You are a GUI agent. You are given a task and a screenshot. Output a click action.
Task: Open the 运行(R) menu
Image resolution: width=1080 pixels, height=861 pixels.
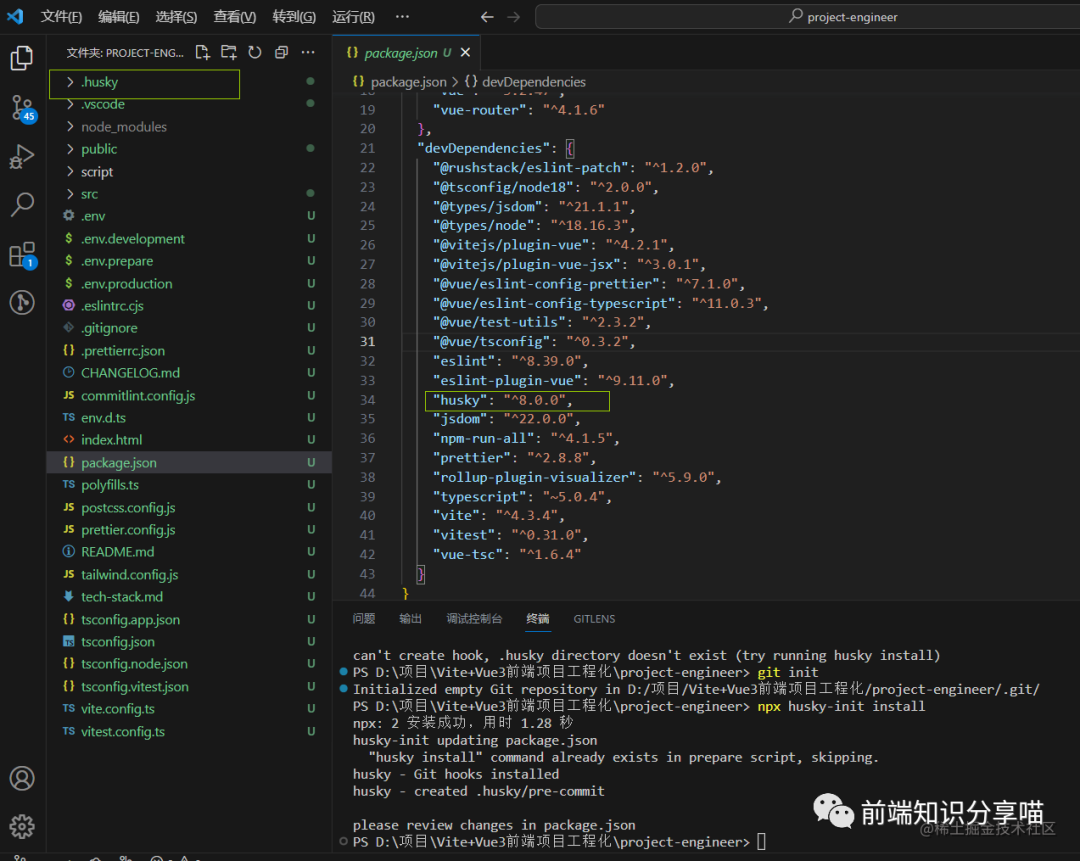click(x=353, y=17)
